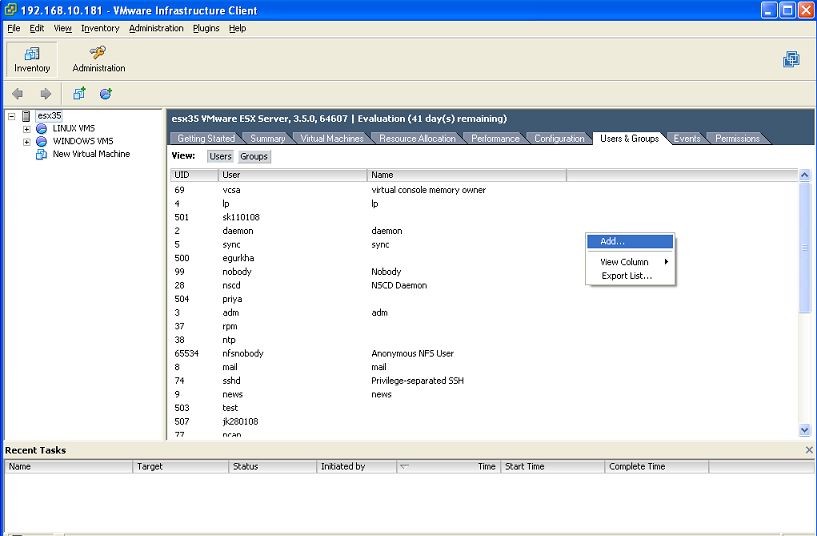Click the New Resource Pool toolbar icon
The height and width of the screenshot is (536, 817).
(x=106, y=93)
